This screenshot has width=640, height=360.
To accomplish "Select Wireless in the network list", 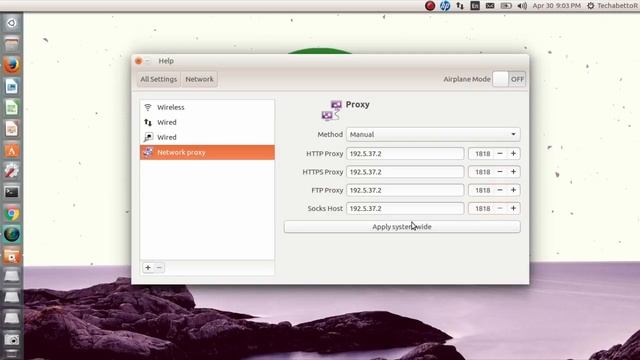I will pyautogui.click(x=207, y=107).
